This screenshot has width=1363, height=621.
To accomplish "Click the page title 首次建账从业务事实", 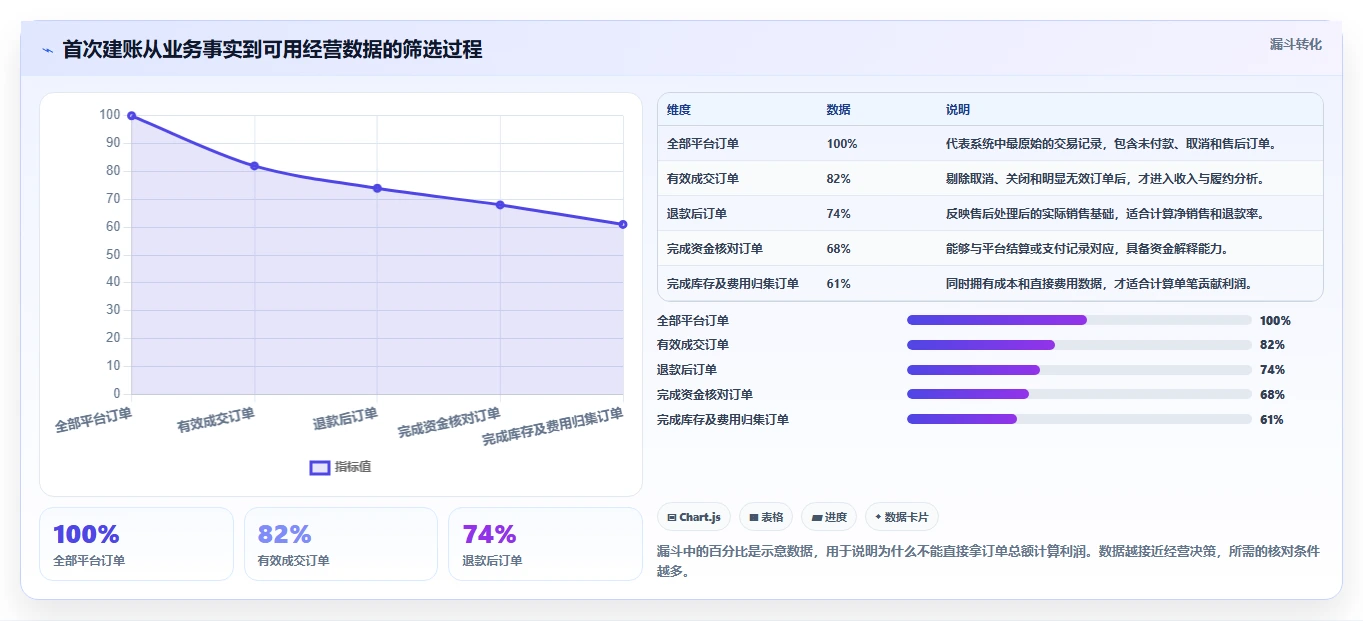I will [x=272, y=49].
